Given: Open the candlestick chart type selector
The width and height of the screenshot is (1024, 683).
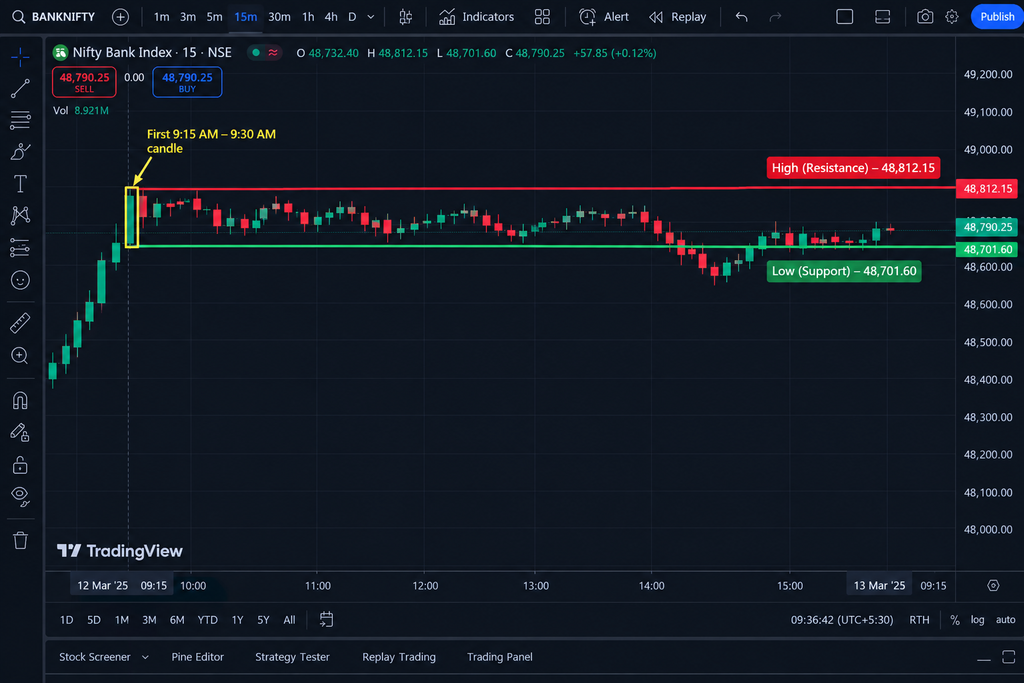Looking at the screenshot, I should click(406, 17).
